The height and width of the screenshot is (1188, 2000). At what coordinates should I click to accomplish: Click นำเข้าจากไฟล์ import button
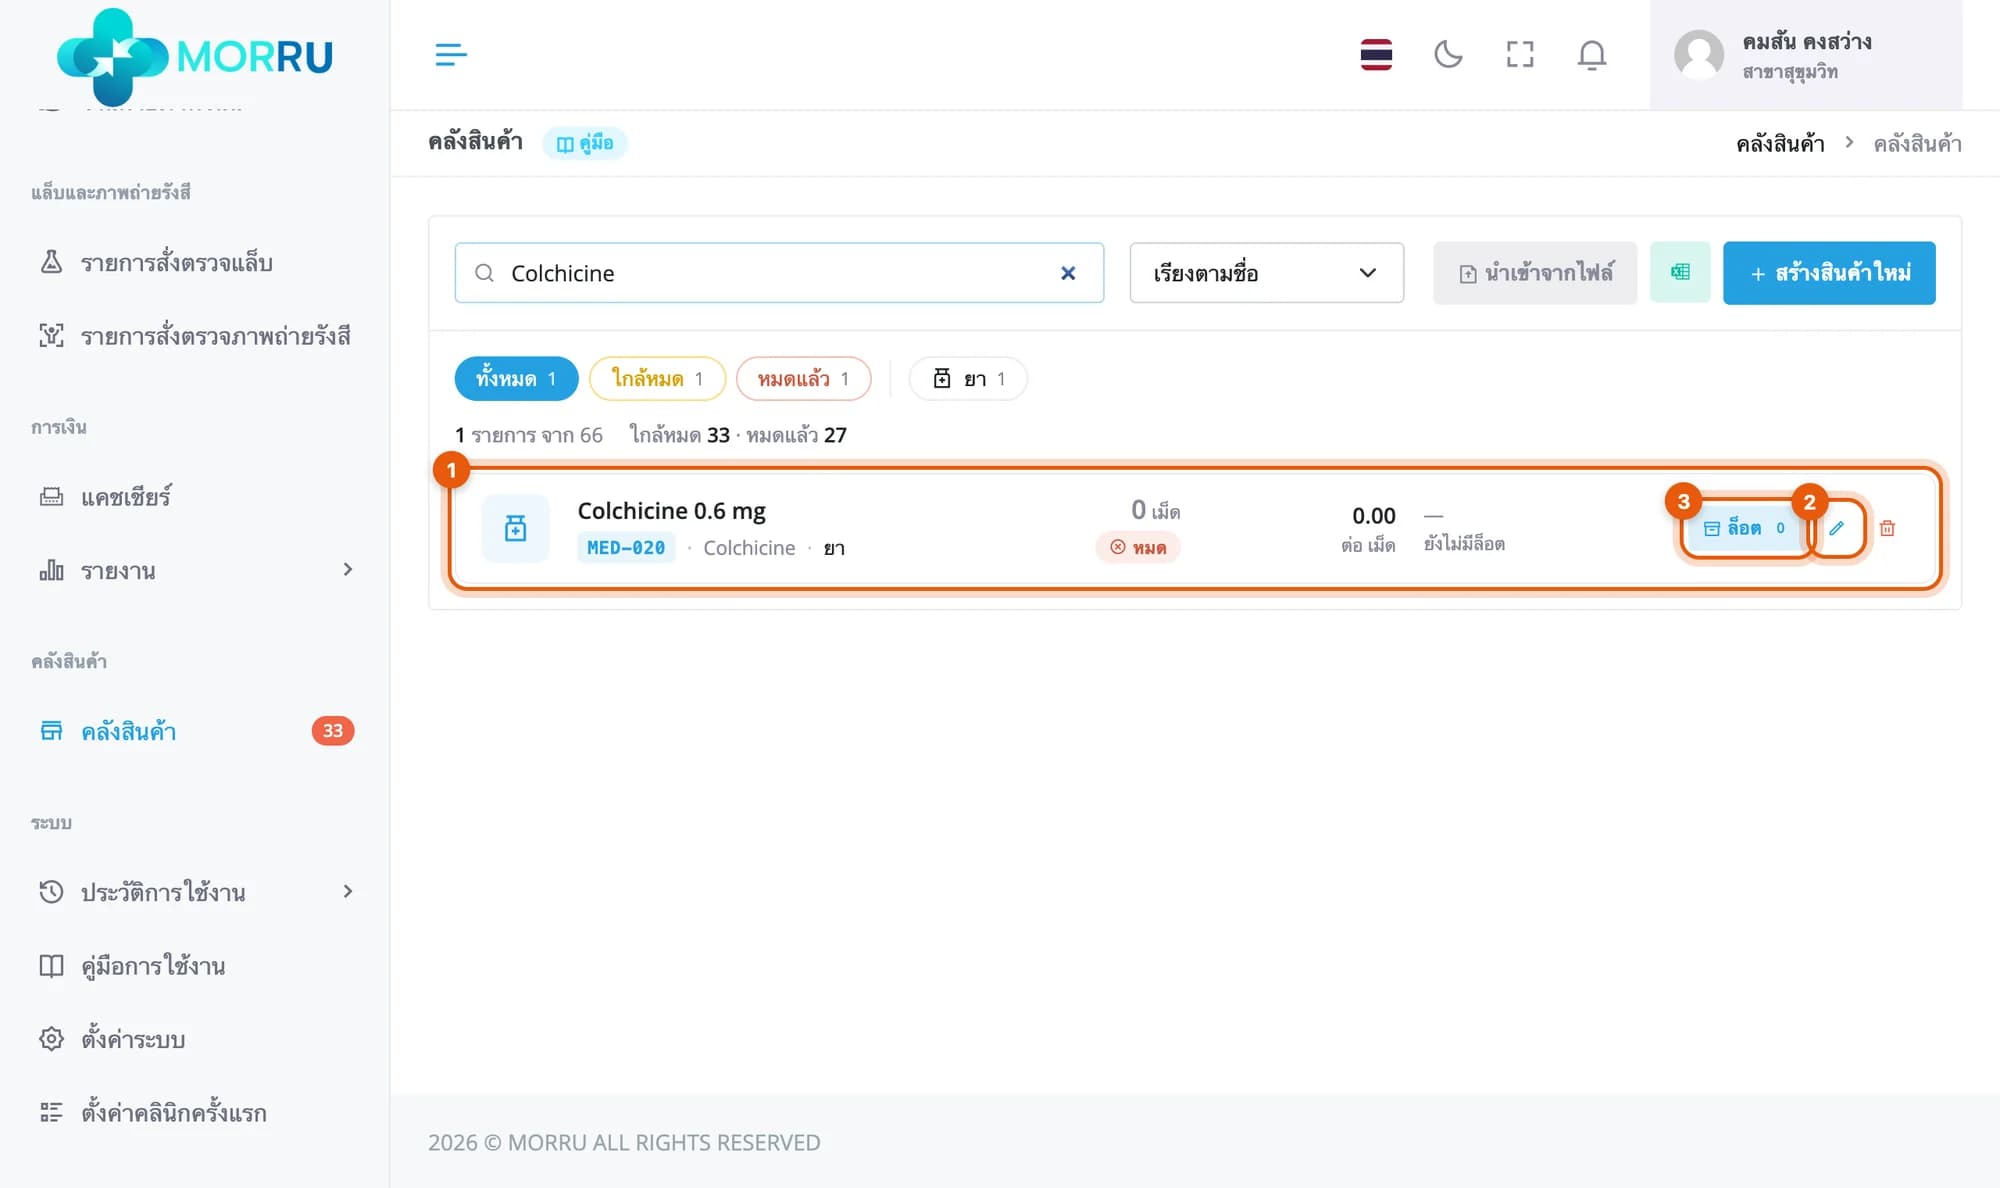tap(1535, 273)
